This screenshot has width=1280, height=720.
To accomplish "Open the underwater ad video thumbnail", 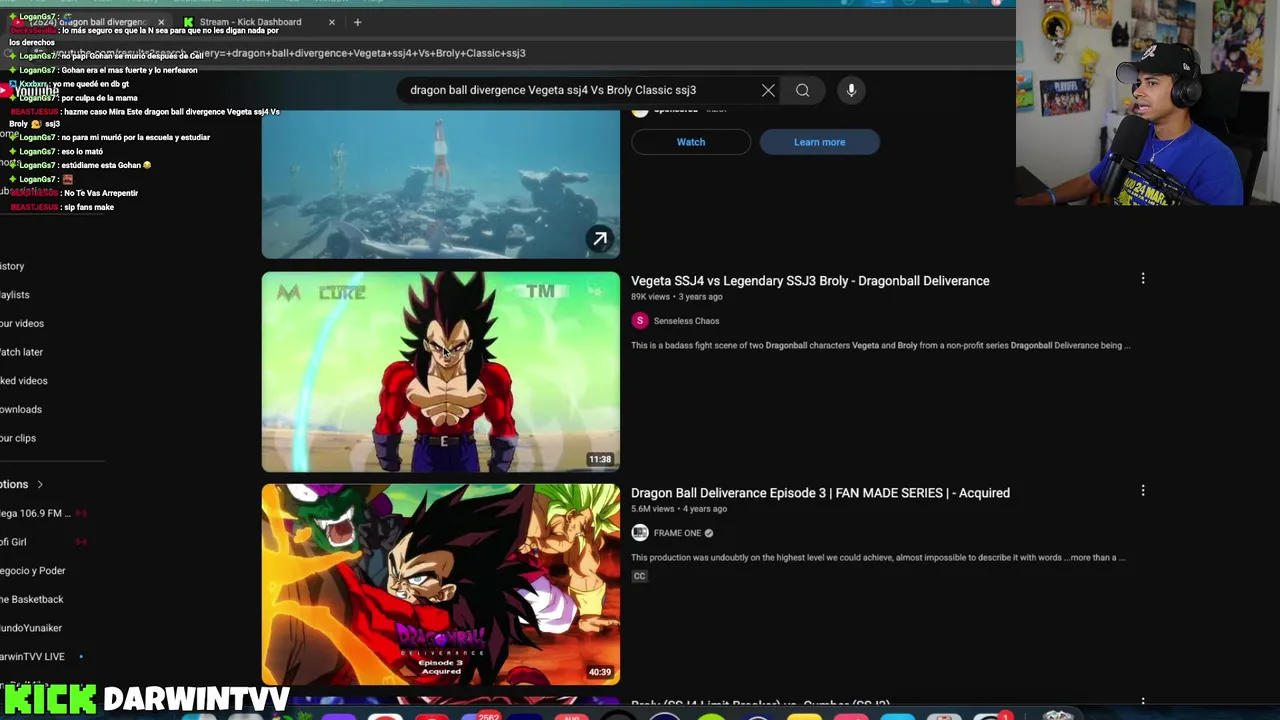I will tap(441, 184).
